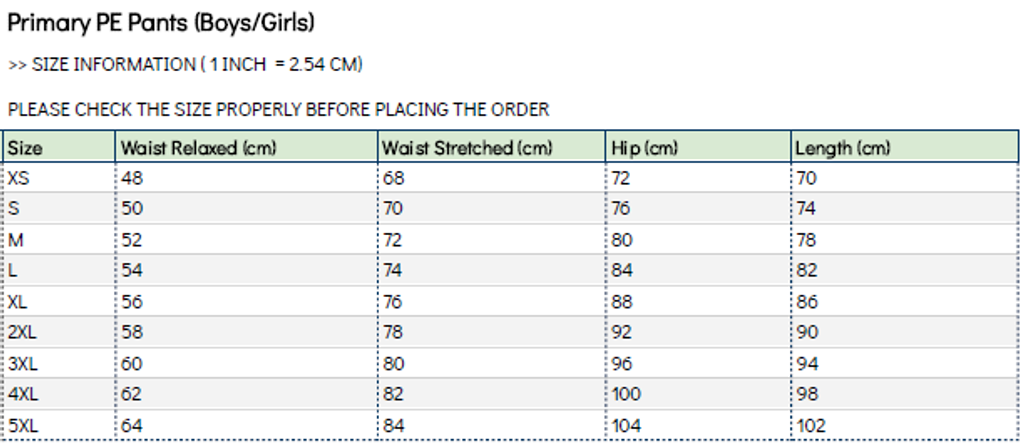Select the Length value 102 for 5XL
Image resolution: width=1024 pixels, height=447 pixels.
pos(811,426)
